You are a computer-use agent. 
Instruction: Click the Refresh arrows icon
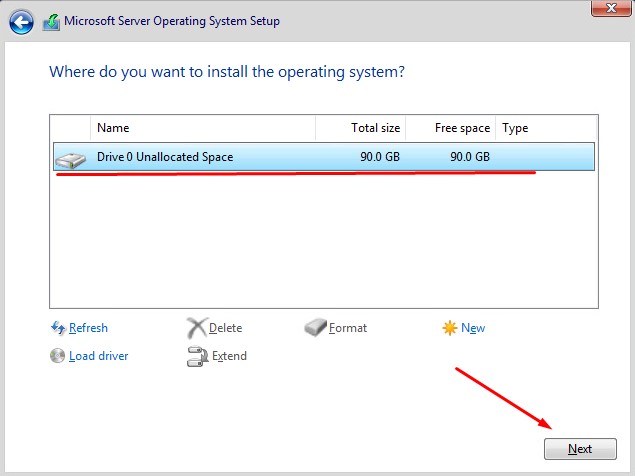pyautogui.click(x=57, y=328)
